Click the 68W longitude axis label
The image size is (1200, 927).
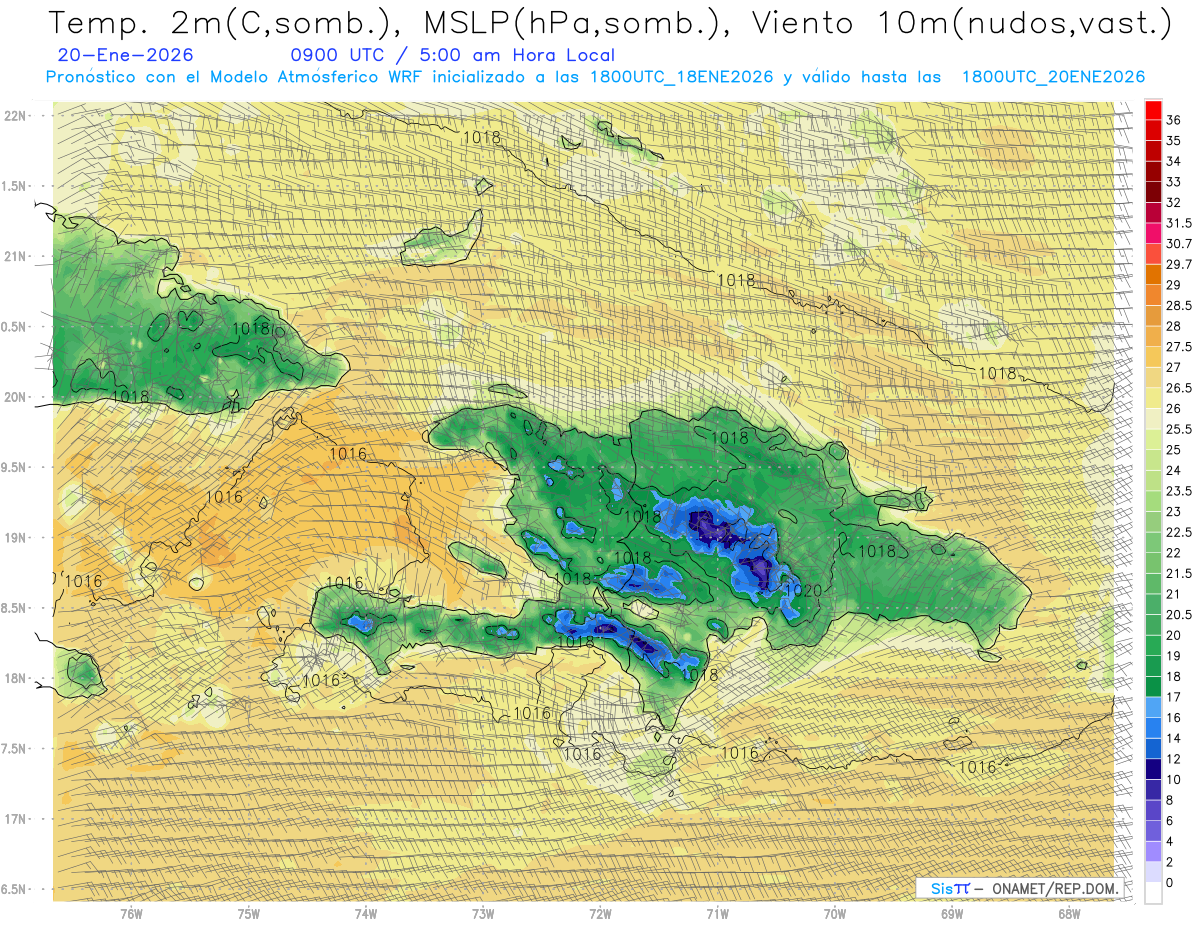1069,913
